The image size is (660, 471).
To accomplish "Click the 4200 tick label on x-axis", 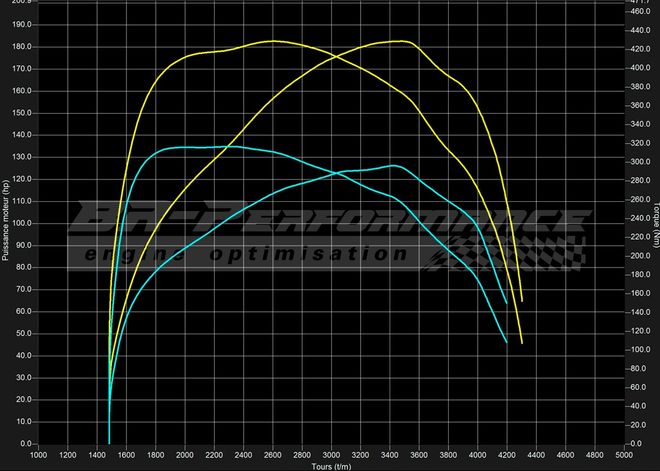I will 507,455.
